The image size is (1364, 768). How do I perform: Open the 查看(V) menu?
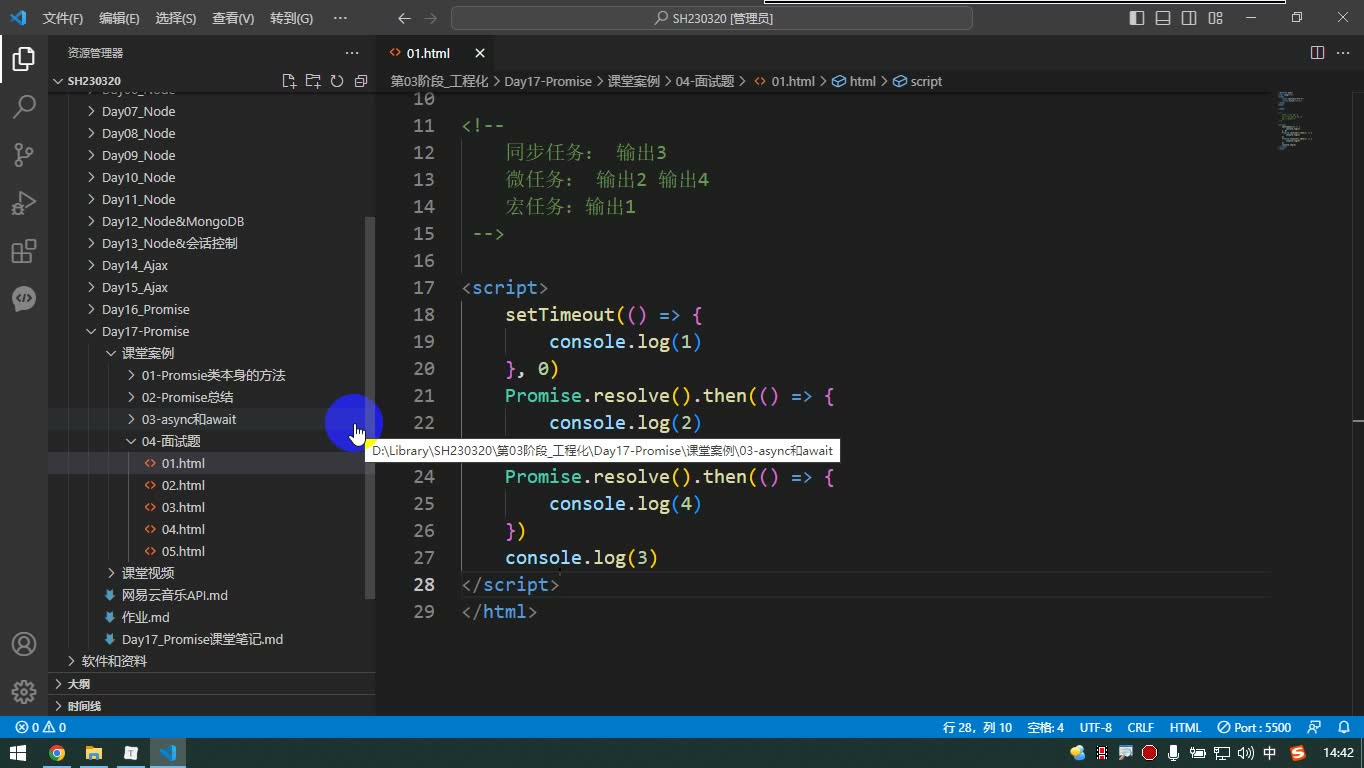[x=233, y=18]
